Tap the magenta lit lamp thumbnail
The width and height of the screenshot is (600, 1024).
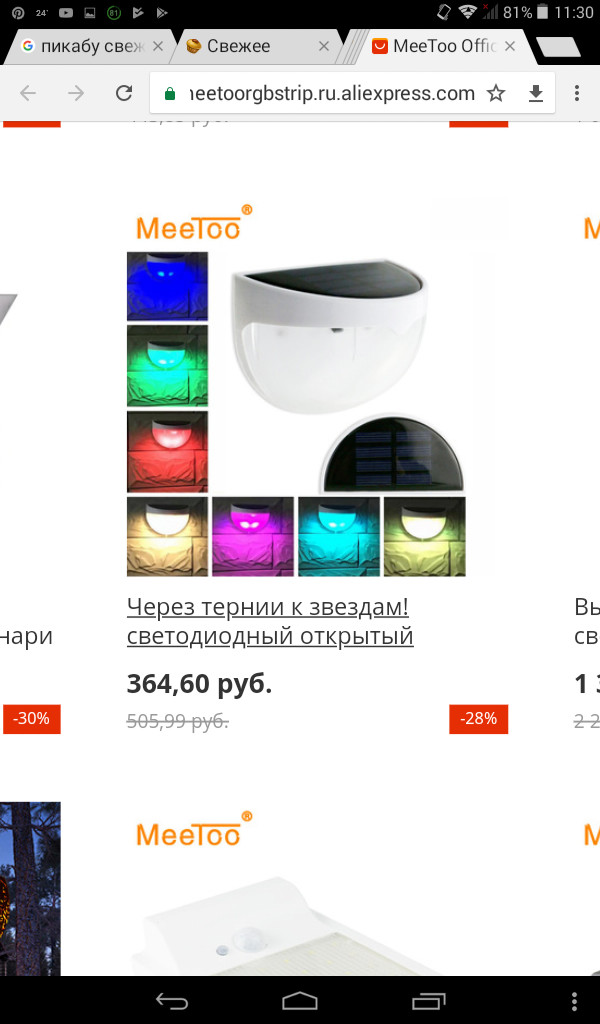coord(253,536)
